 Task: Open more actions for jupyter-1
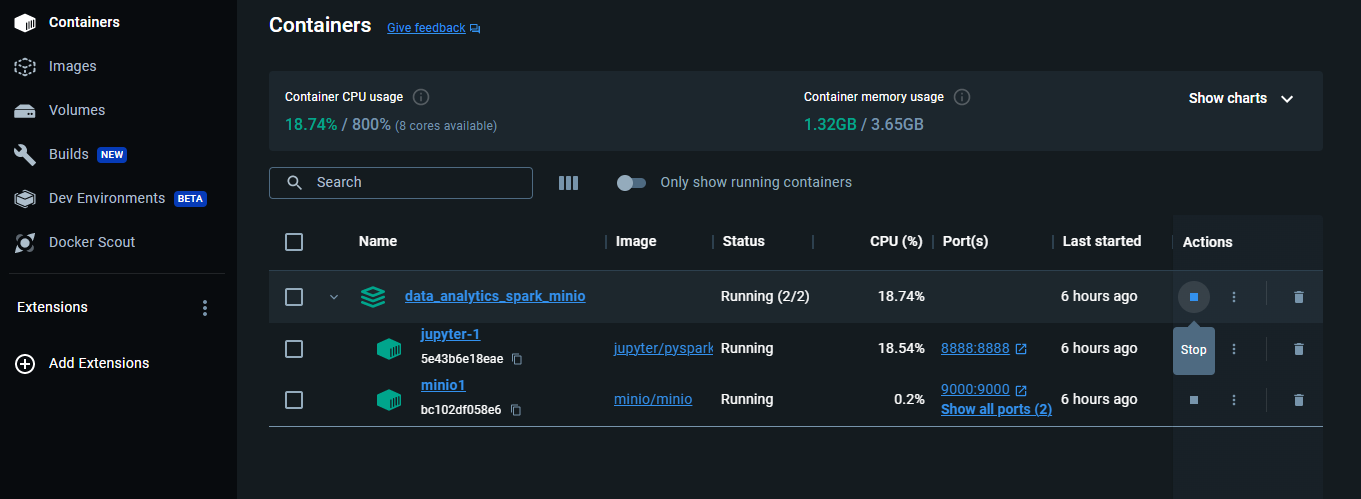pyautogui.click(x=1234, y=349)
